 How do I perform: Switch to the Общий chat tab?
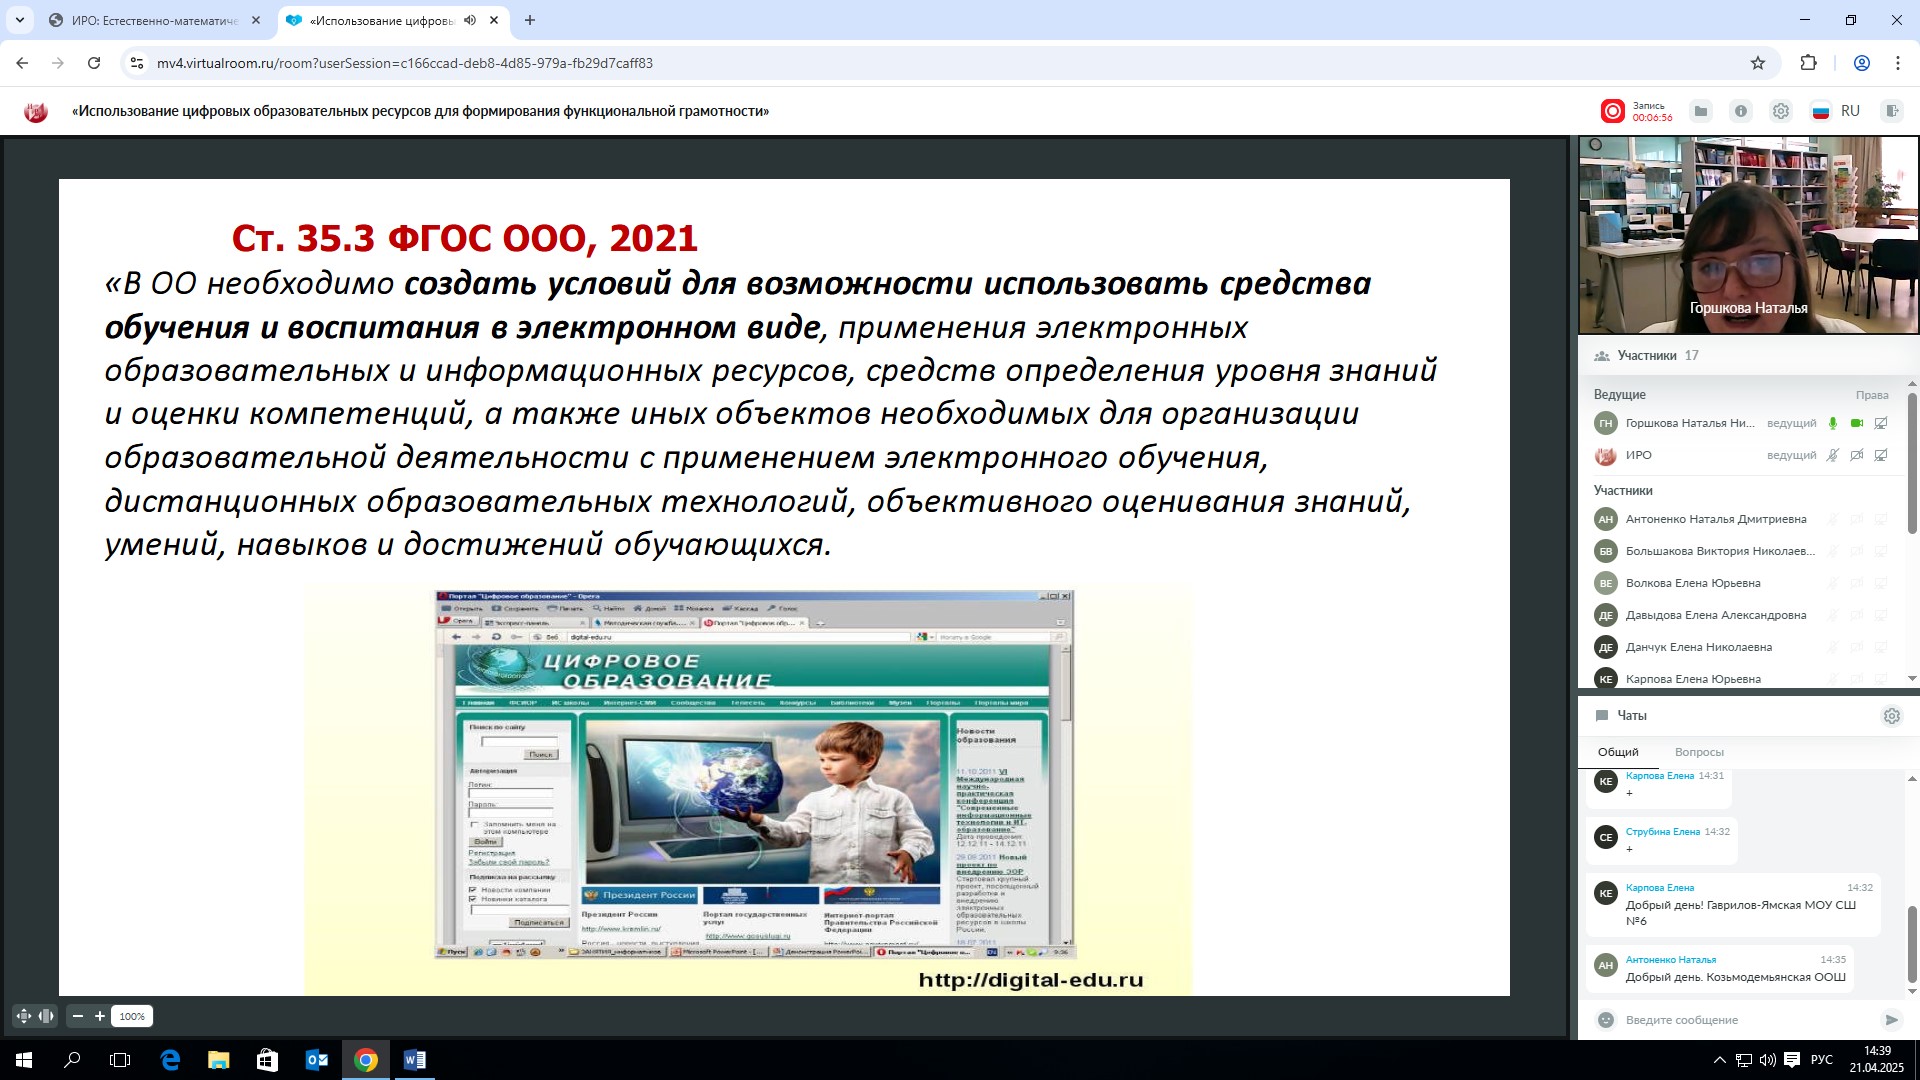pyautogui.click(x=1618, y=752)
